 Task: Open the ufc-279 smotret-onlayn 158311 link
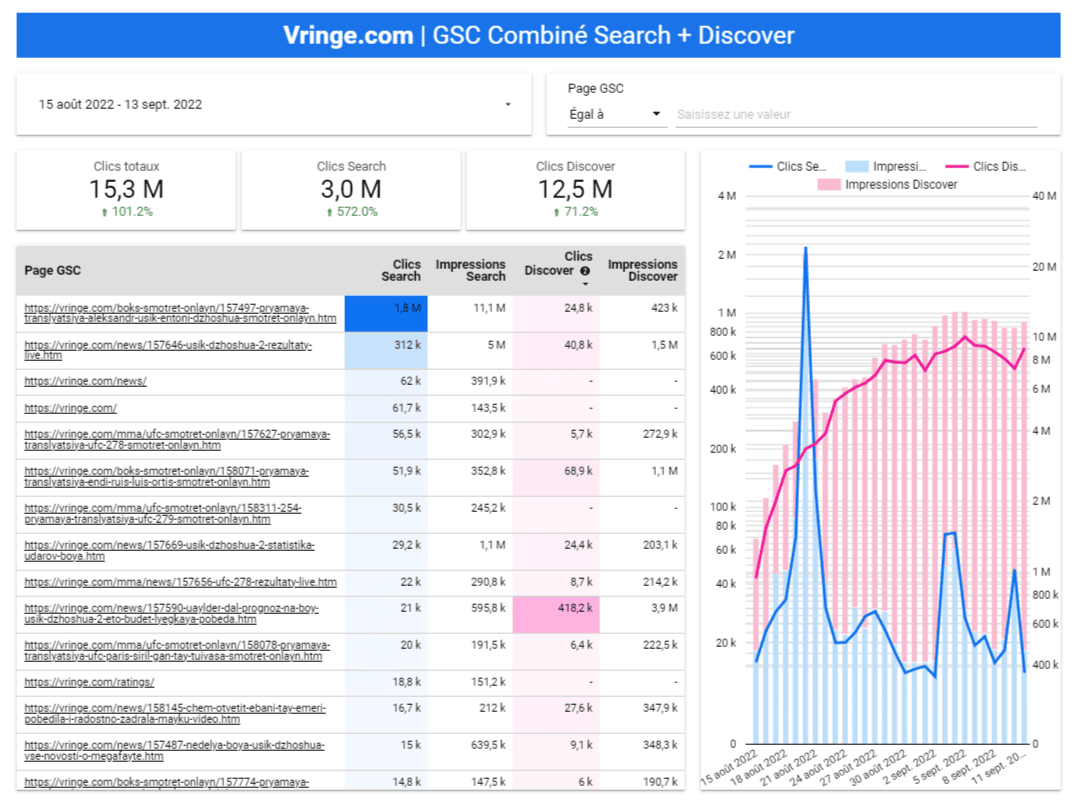(163, 514)
